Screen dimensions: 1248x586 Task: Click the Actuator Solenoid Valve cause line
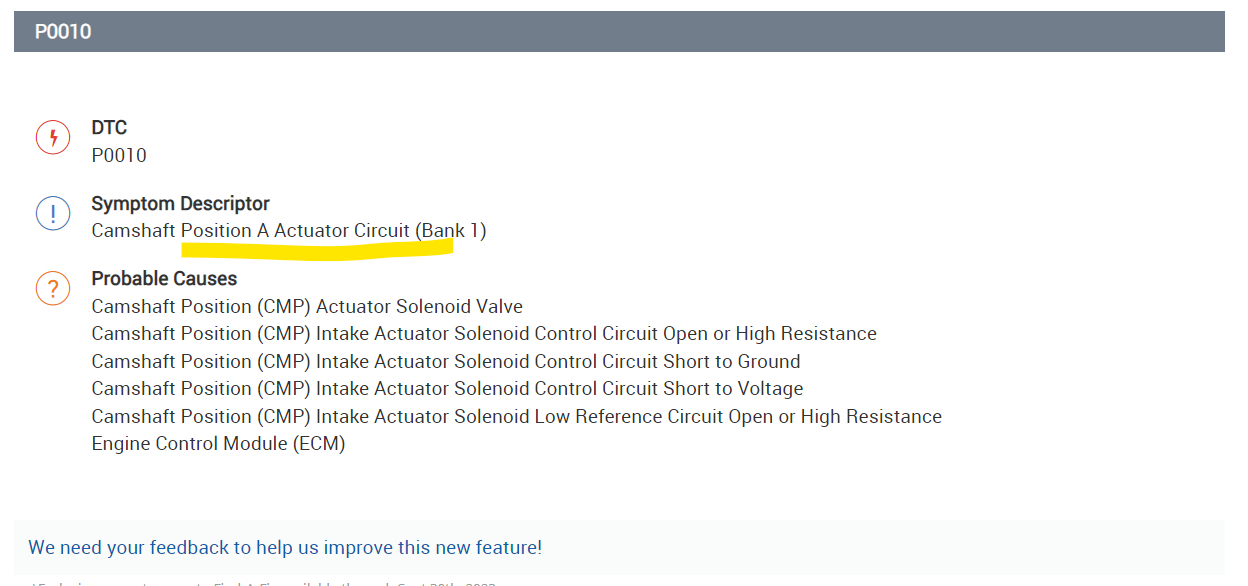307,307
